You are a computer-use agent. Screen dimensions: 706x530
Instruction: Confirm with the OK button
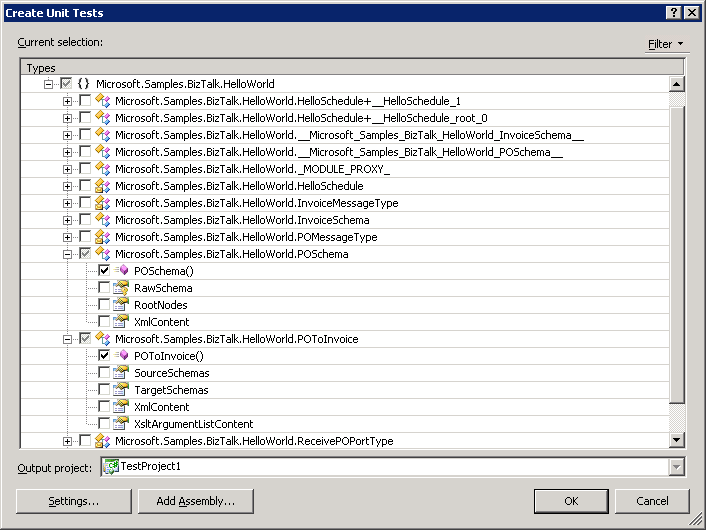(571, 501)
